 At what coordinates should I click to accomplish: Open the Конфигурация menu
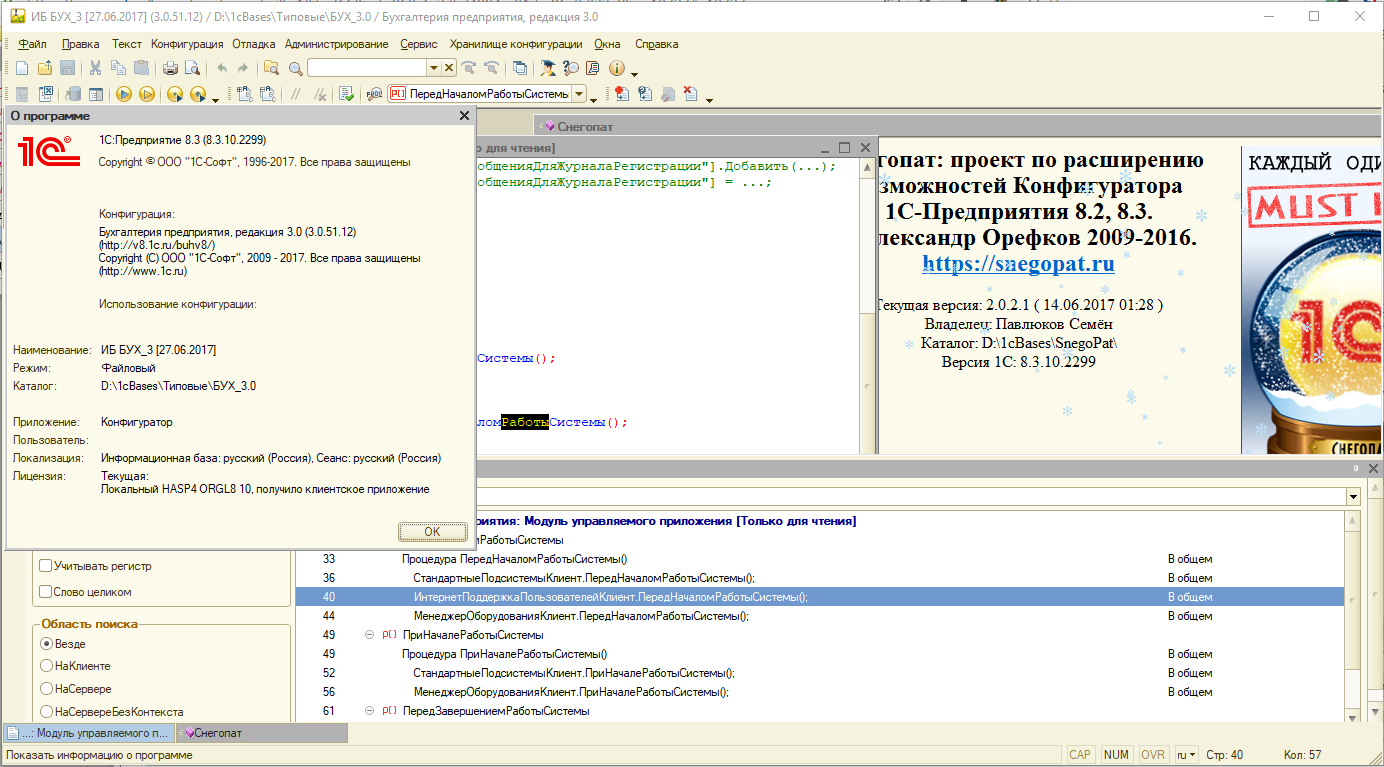click(187, 44)
